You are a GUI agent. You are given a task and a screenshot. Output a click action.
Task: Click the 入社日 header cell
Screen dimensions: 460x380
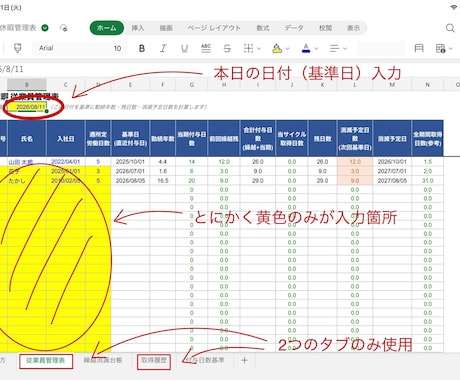66,138
